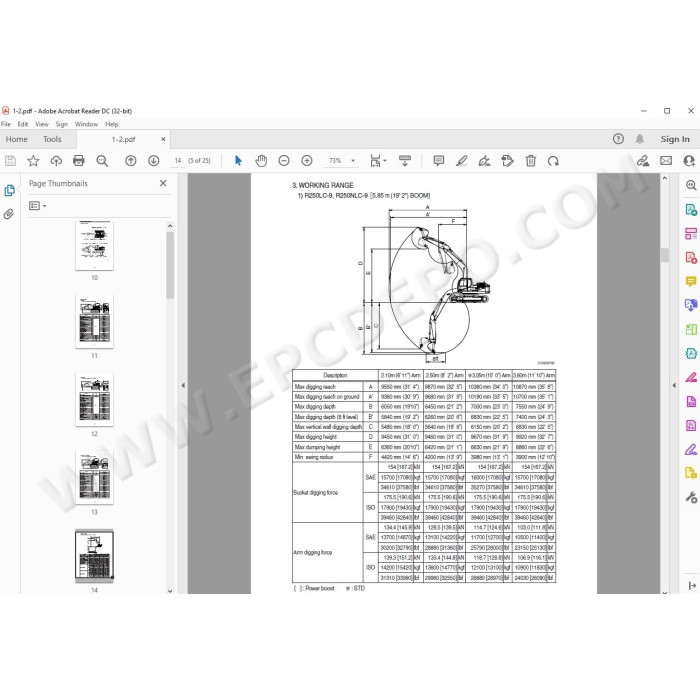Image resolution: width=700 pixels, height=700 pixels.
Task: Expand the right tools pane bottom arrow
Action: [x=692, y=586]
